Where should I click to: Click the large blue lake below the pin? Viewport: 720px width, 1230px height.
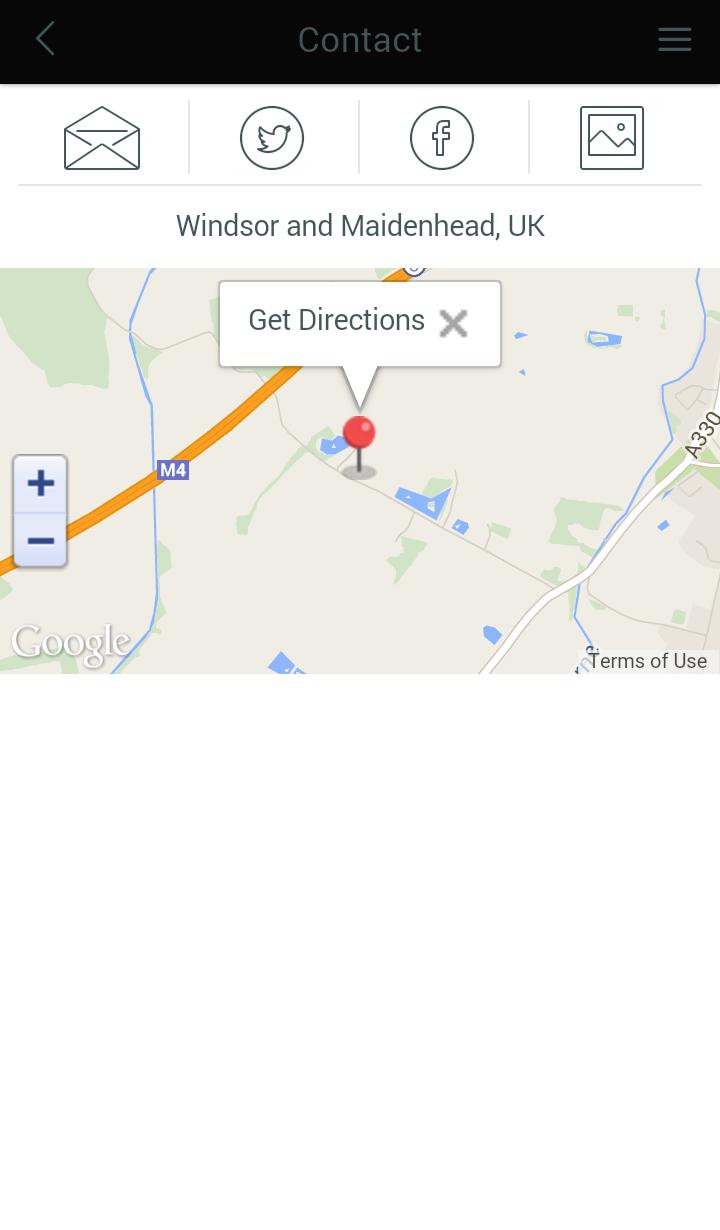click(424, 501)
